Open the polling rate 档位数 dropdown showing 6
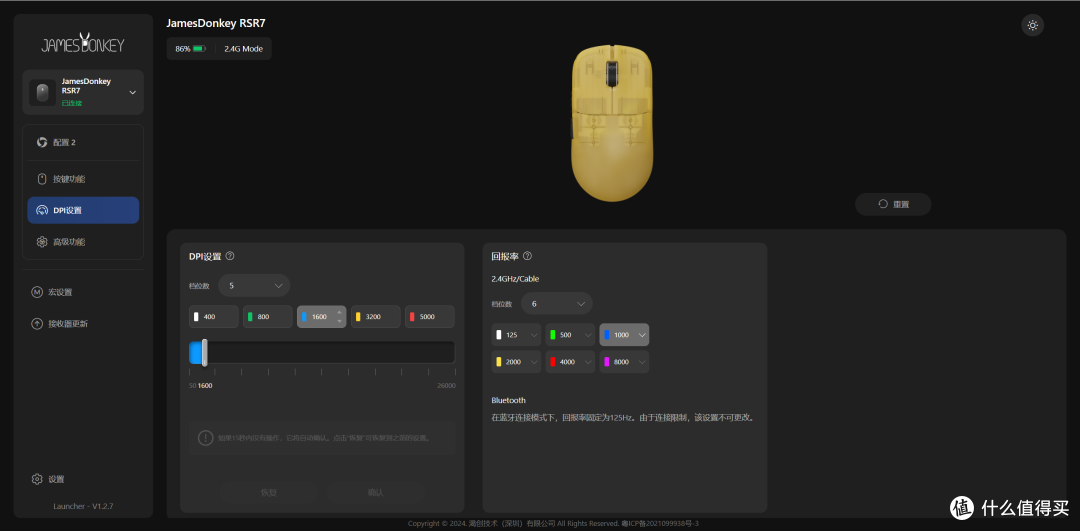 (557, 303)
